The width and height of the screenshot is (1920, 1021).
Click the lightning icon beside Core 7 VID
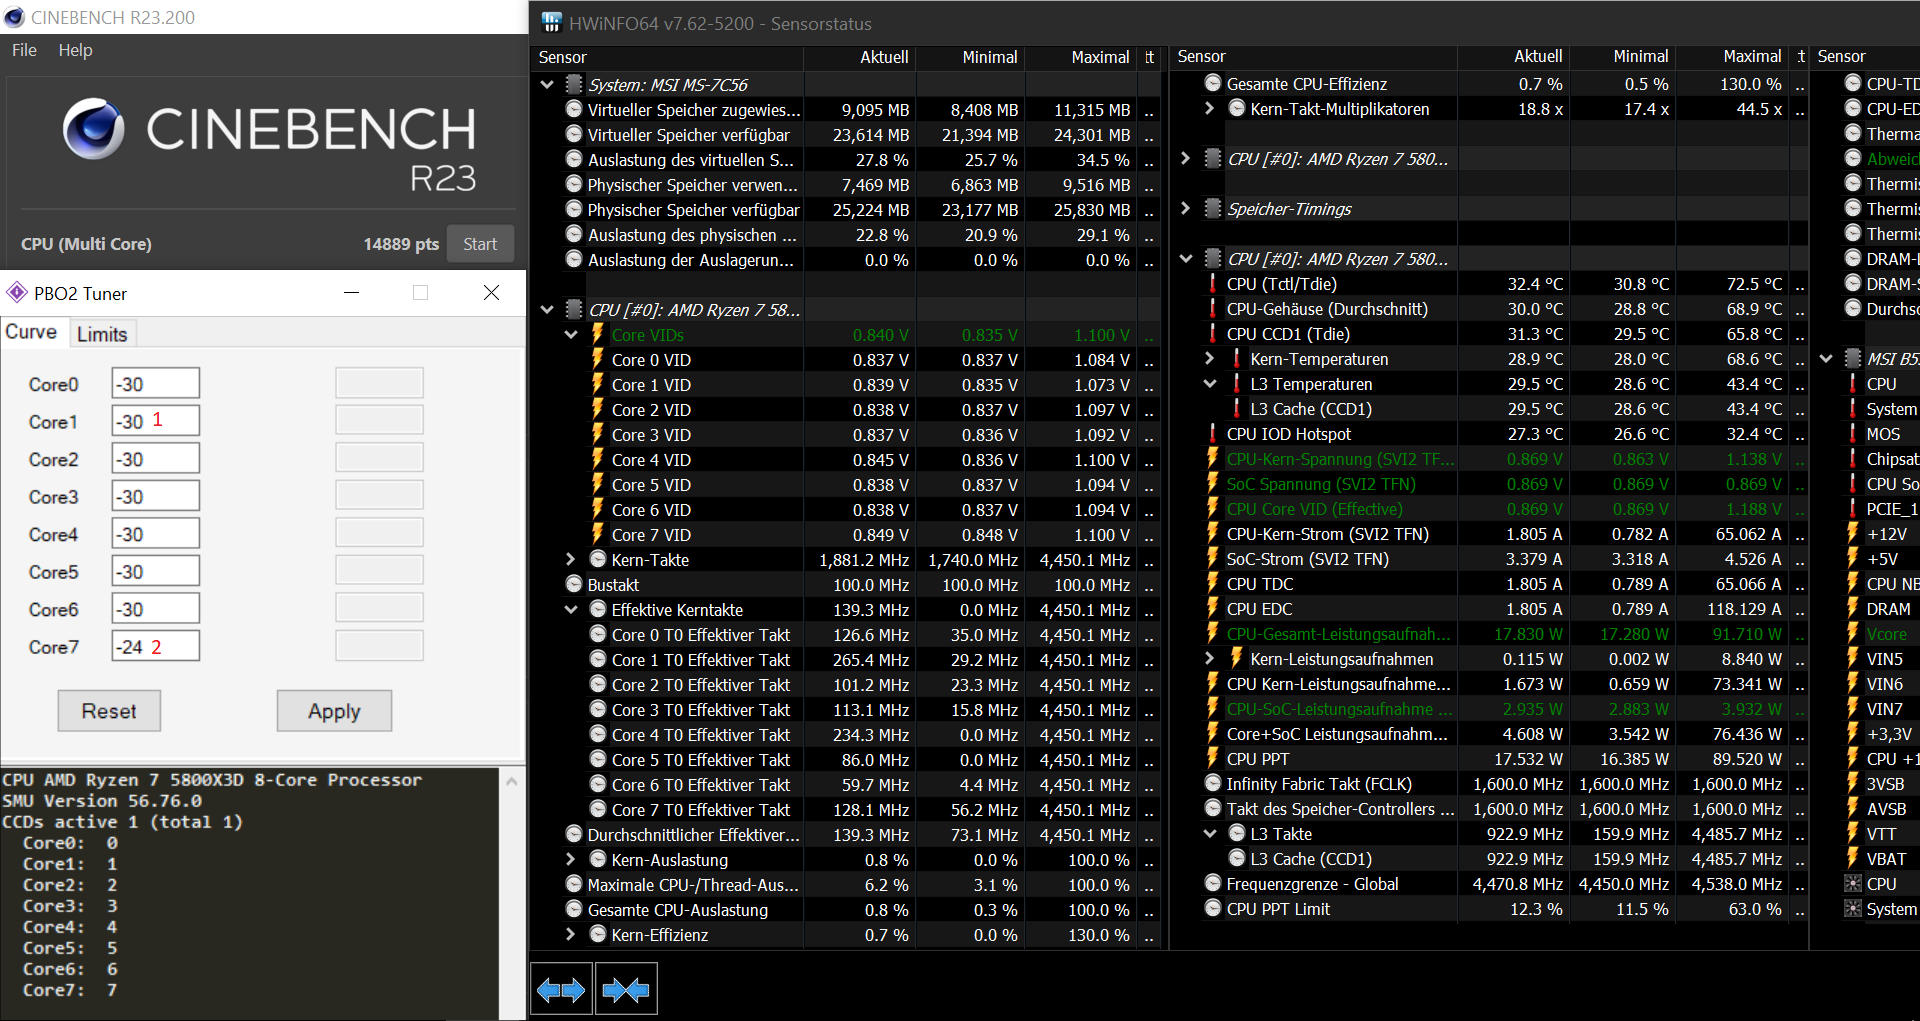[x=598, y=534]
